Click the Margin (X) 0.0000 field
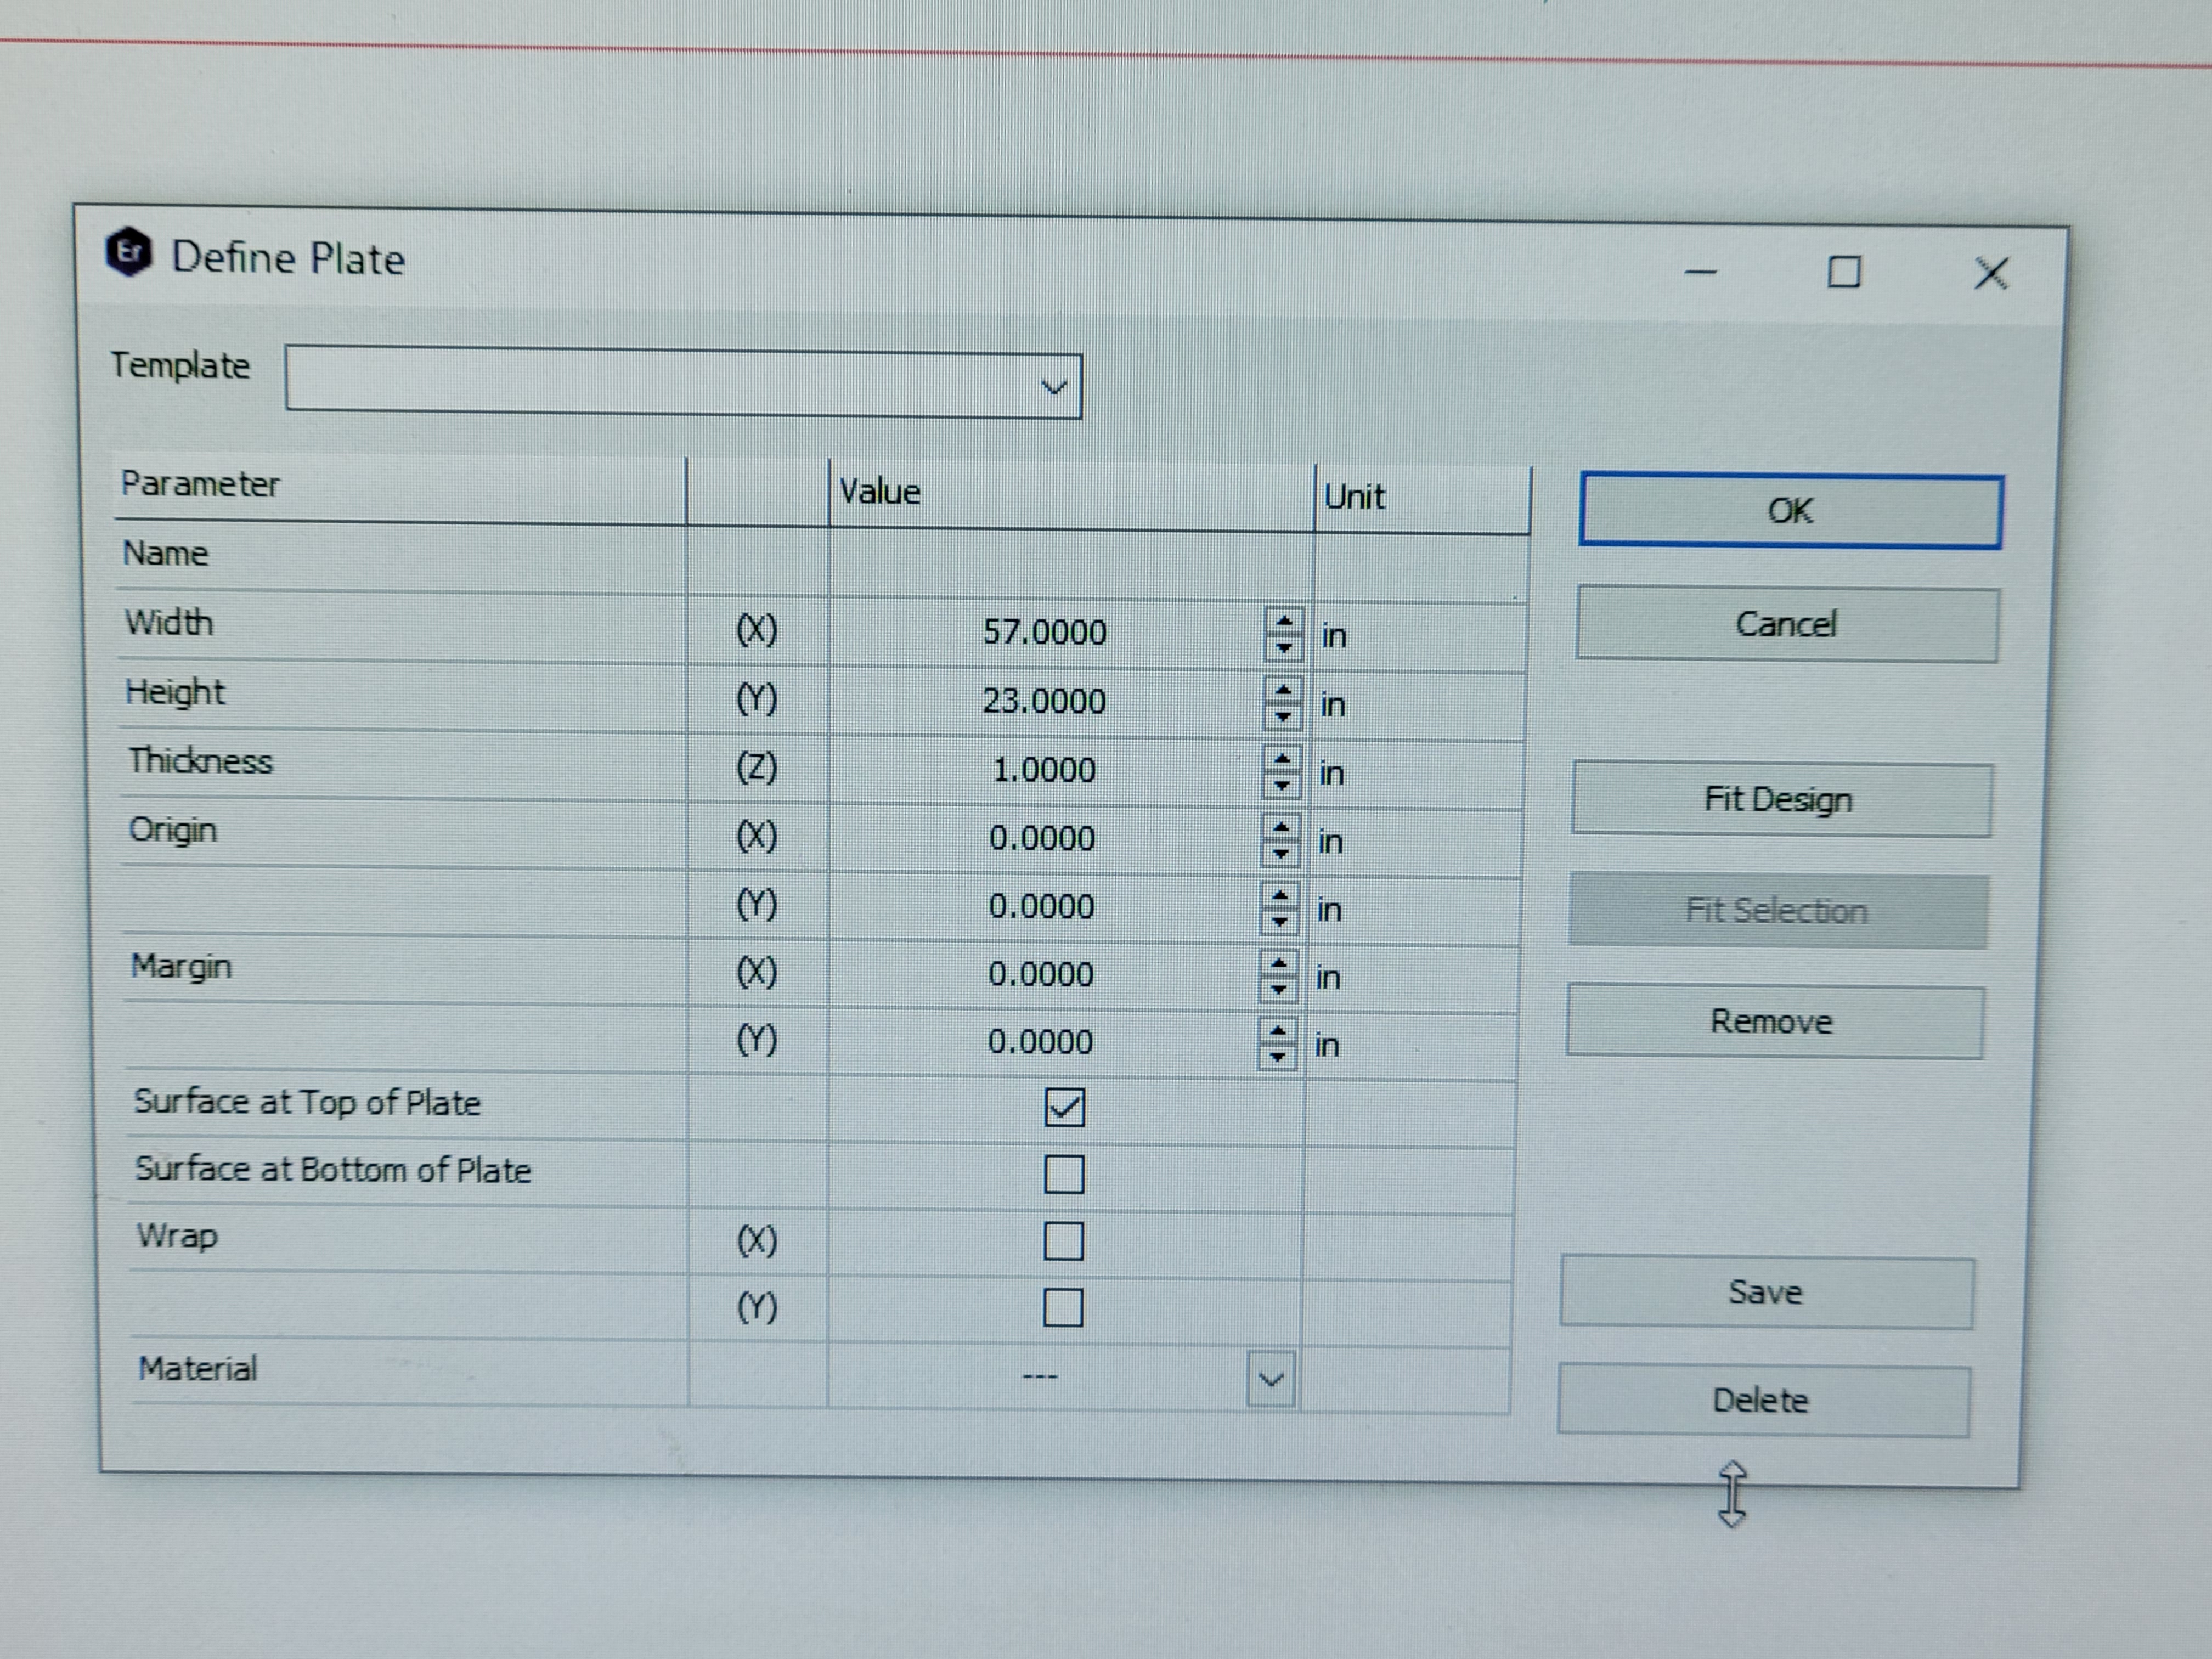Screen dimensions: 2212x1659 [x=1041, y=974]
